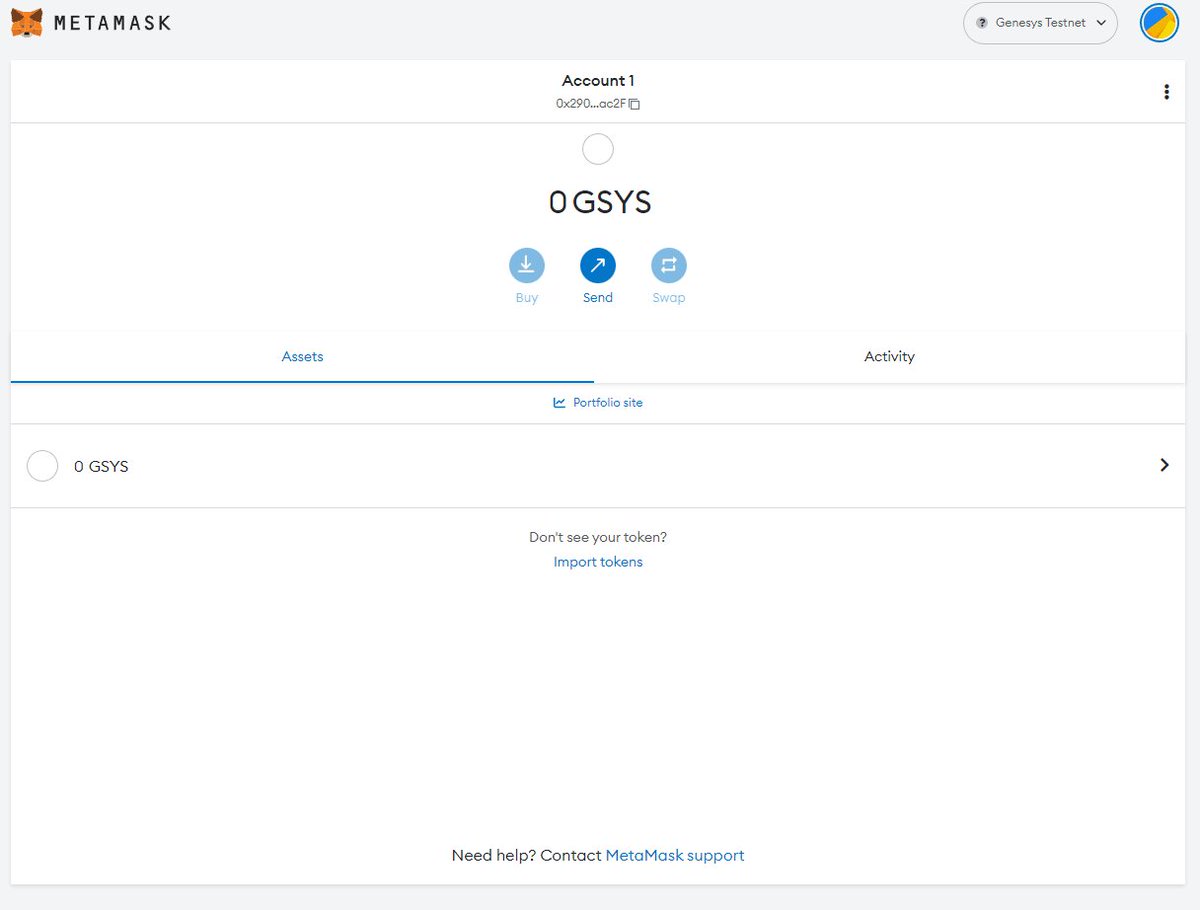Click the MetaMask fox logo

(27, 22)
